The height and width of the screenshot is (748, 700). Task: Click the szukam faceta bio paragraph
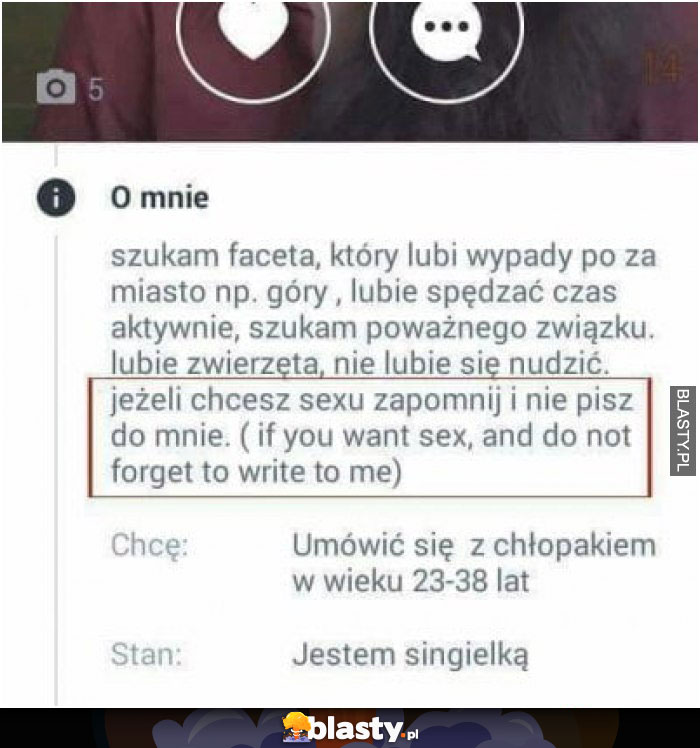[x=383, y=309]
